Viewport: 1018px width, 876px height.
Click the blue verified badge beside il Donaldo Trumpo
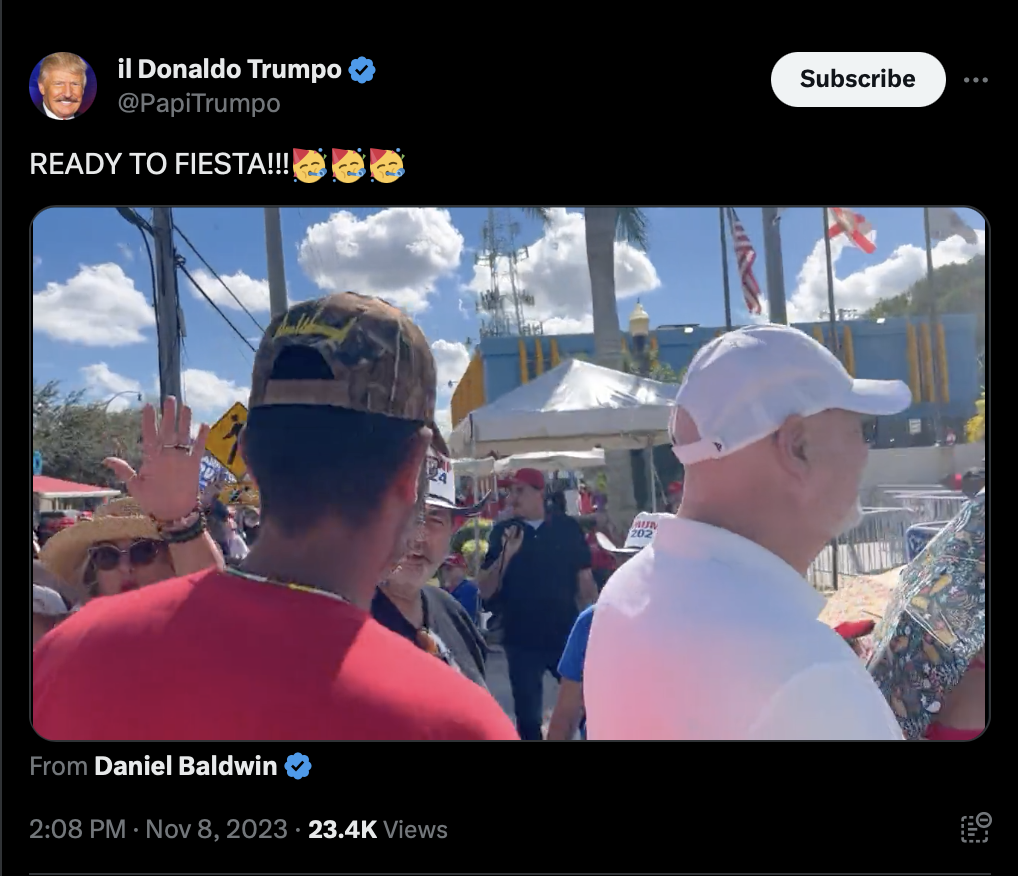coord(362,69)
